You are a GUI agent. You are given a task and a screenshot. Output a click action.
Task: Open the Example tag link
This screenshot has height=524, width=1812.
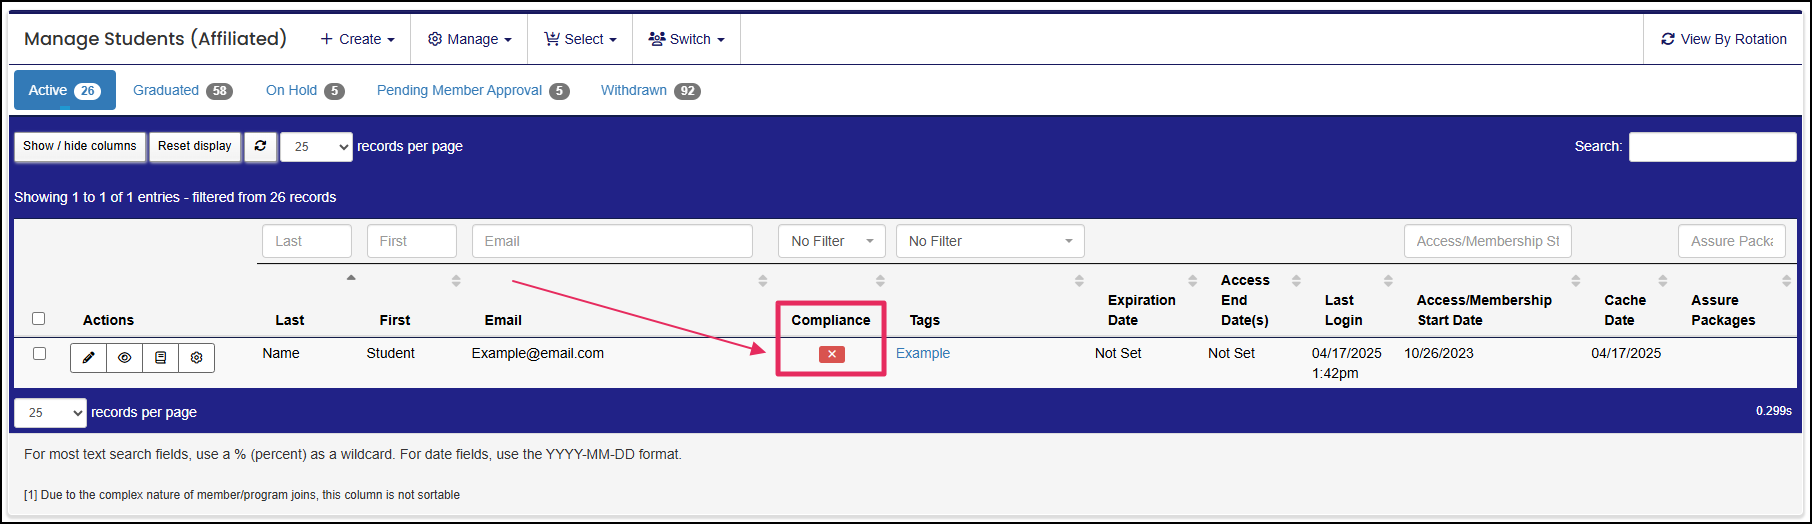922,353
